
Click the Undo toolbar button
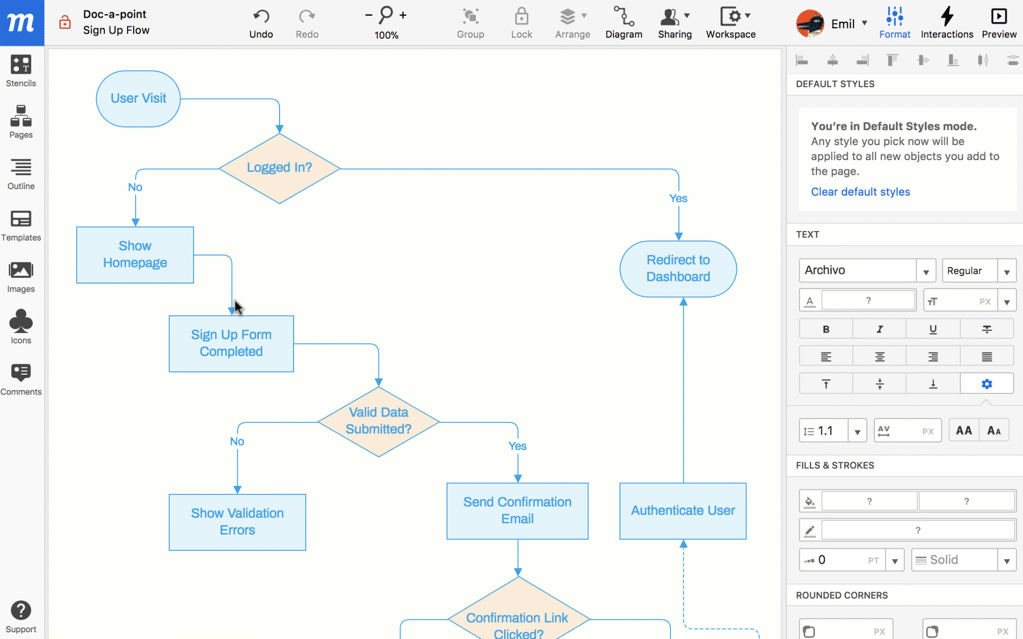click(x=260, y=22)
